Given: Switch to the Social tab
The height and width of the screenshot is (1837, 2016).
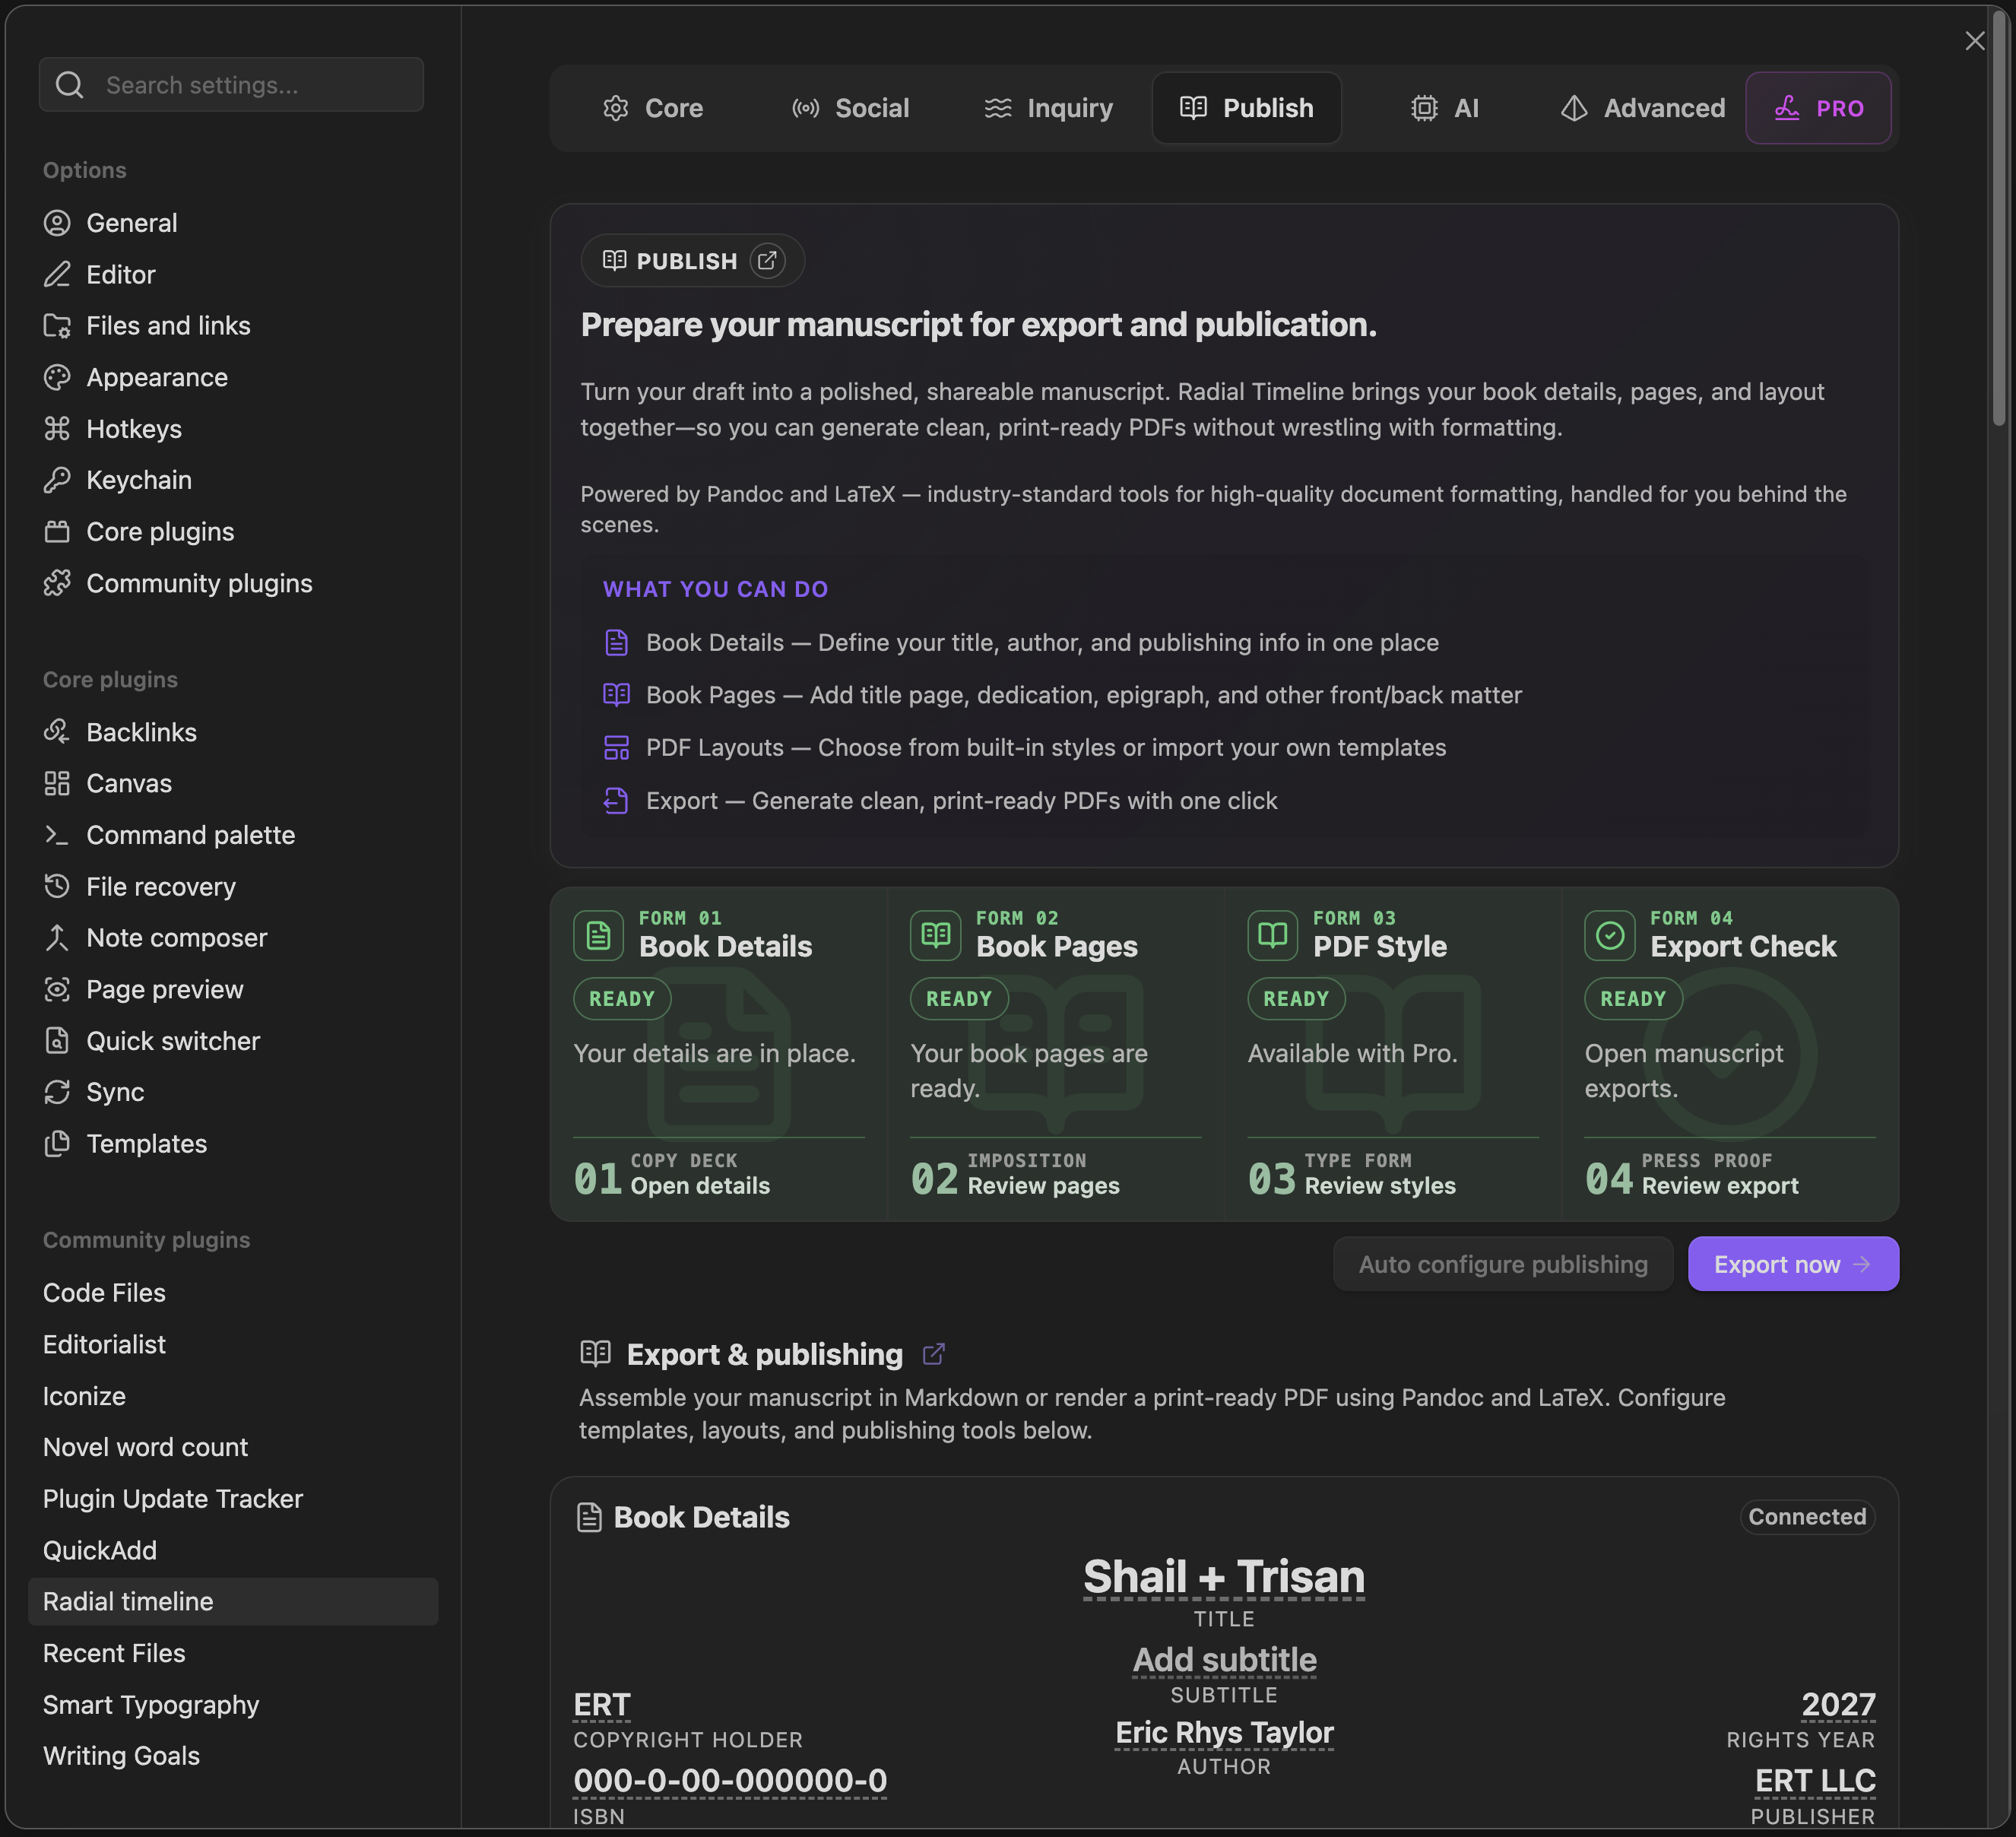Looking at the screenshot, I should [x=850, y=108].
